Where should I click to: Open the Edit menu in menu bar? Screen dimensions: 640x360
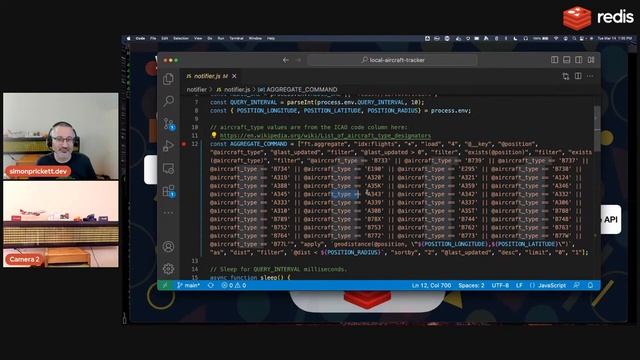pos(164,38)
